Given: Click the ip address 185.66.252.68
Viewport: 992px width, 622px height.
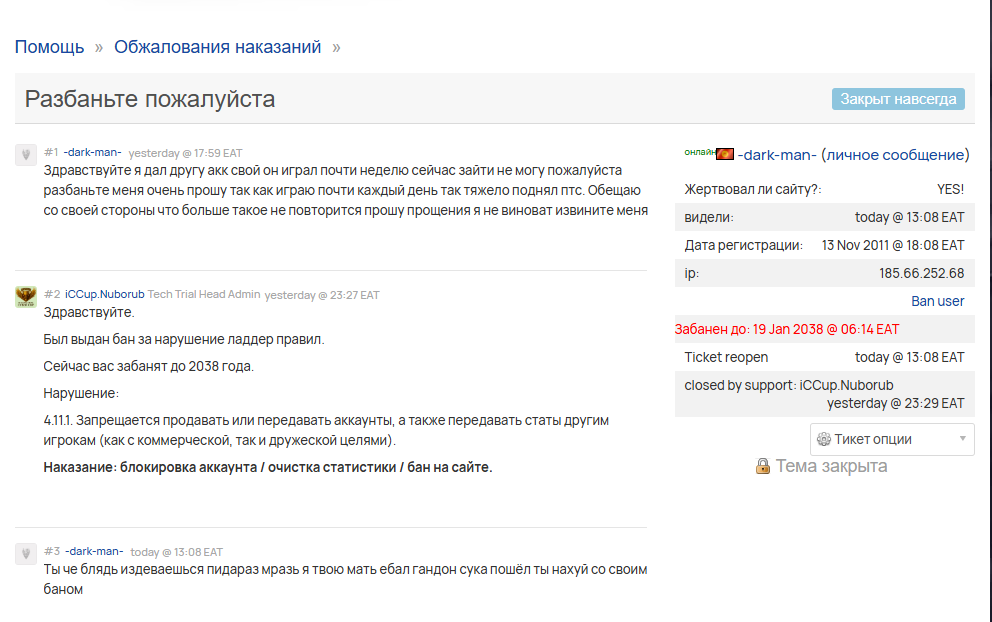Looking at the screenshot, I should tap(921, 273).
